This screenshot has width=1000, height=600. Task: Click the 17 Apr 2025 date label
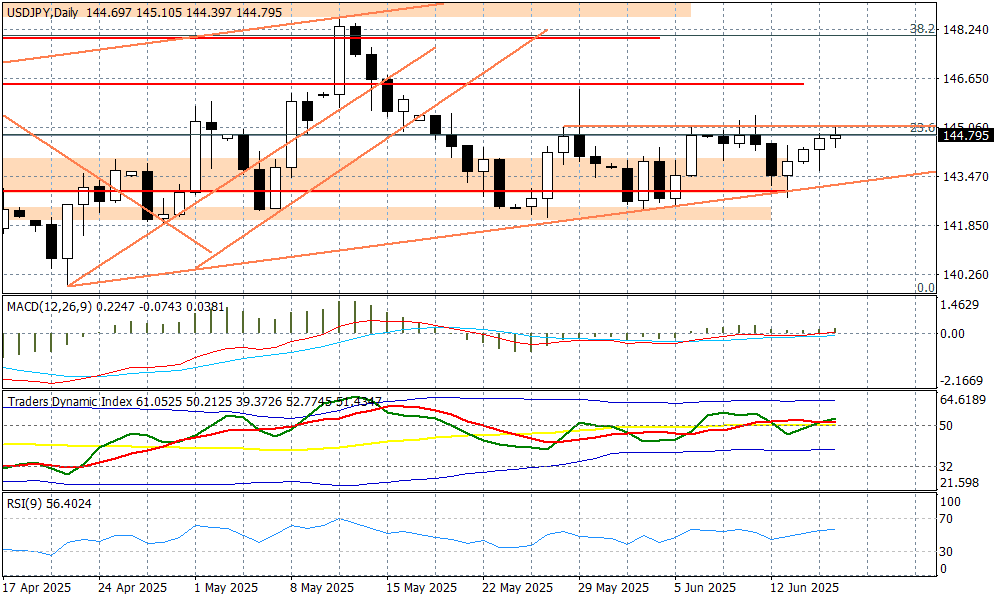point(38,587)
